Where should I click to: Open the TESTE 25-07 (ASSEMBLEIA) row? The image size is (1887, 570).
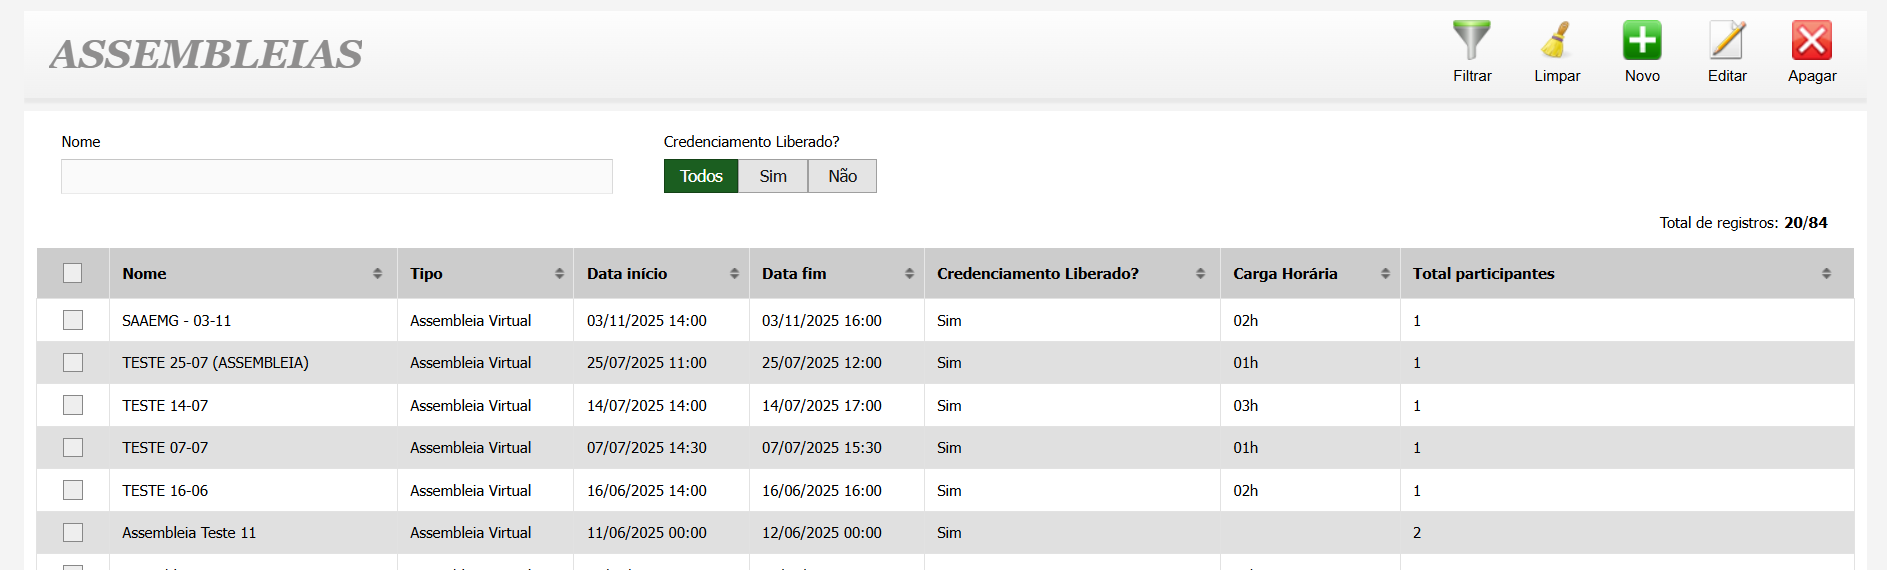click(215, 363)
